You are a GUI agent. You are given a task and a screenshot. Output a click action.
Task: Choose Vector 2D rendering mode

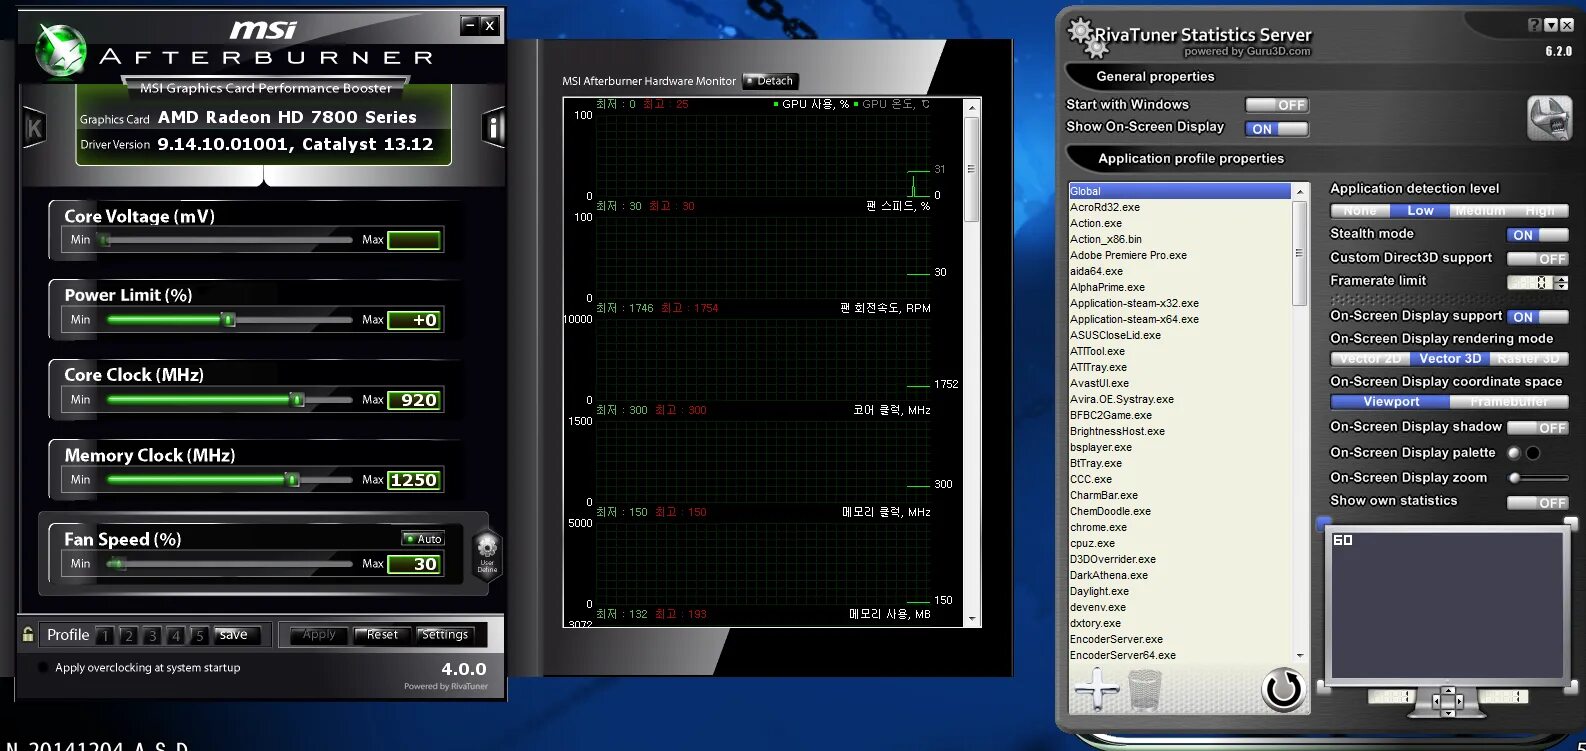click(1370, 359)
